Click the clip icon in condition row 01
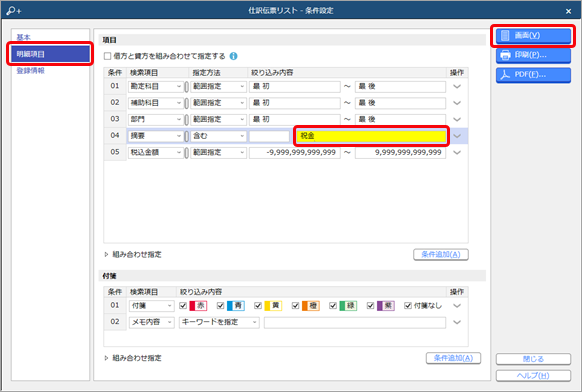 (187, 86)
